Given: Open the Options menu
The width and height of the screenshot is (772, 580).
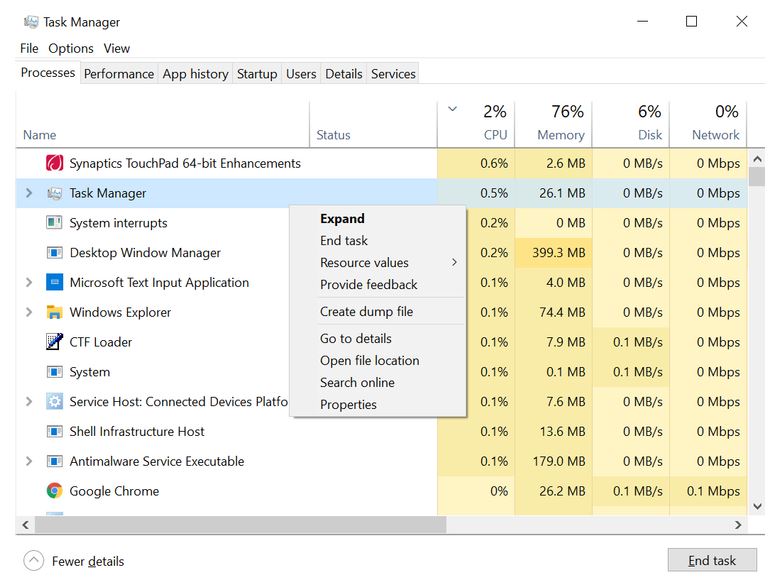Looking at the screenshot, I should tap(70, 48).
